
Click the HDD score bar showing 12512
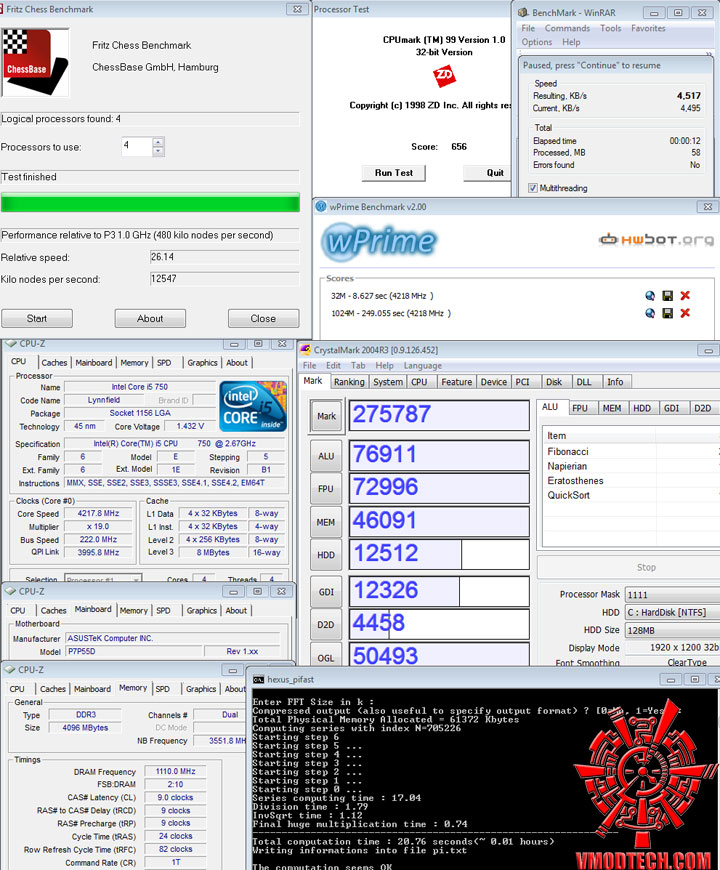tap(439, 554)
